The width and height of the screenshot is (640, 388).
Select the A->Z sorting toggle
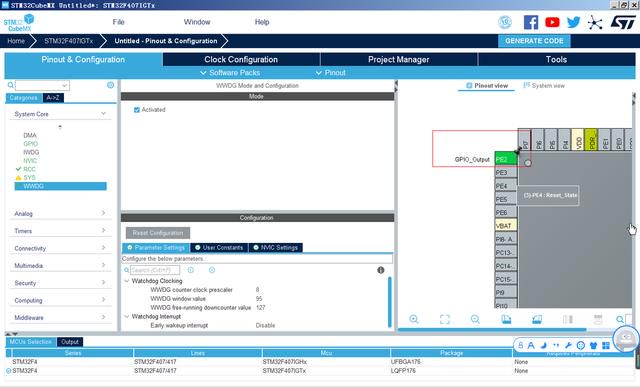tap(53, 98)
